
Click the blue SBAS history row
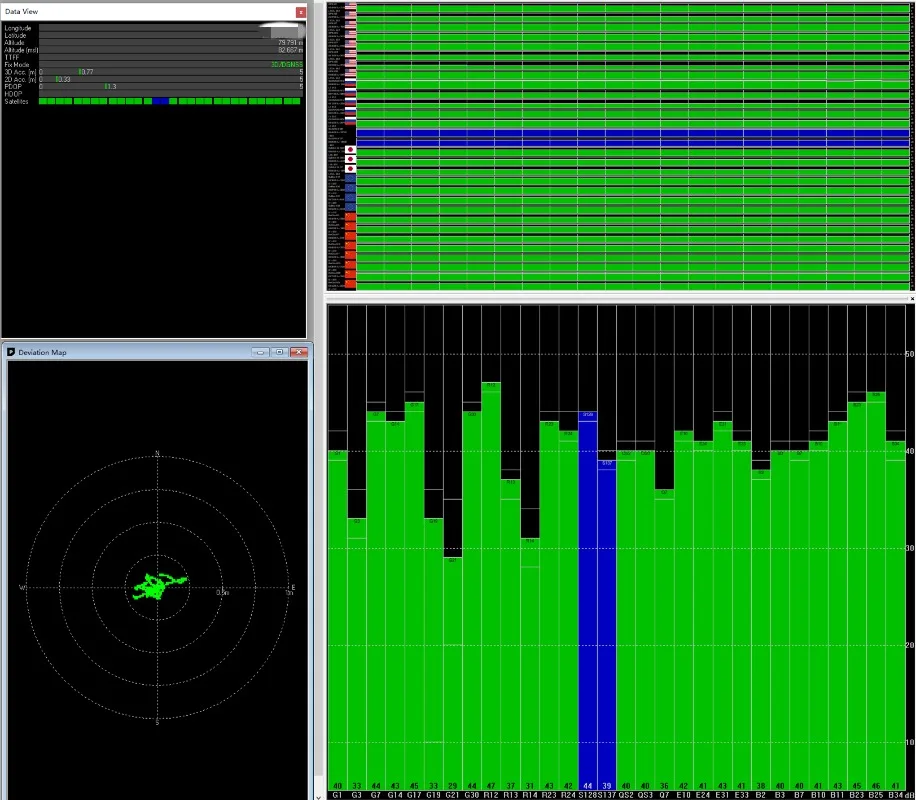[x=630, y=133]
